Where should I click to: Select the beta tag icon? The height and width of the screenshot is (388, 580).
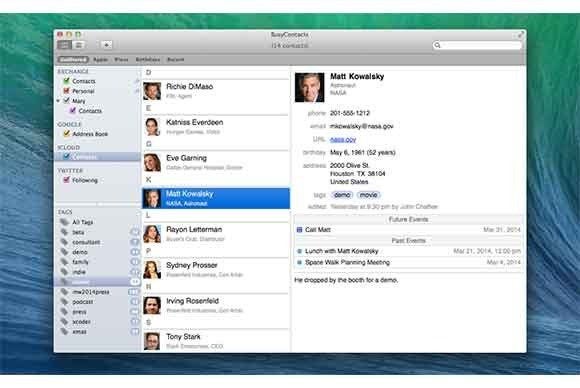(x=65, y=232)
